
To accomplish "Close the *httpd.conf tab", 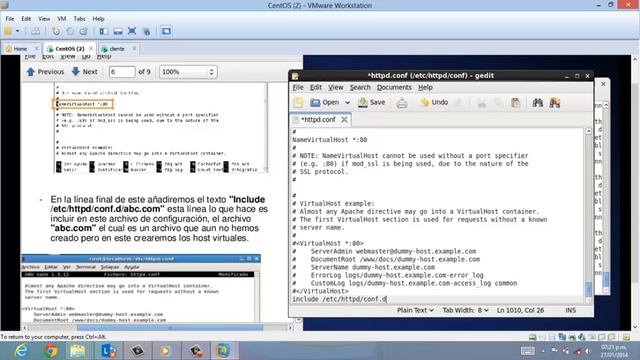I will click(344, 120).
